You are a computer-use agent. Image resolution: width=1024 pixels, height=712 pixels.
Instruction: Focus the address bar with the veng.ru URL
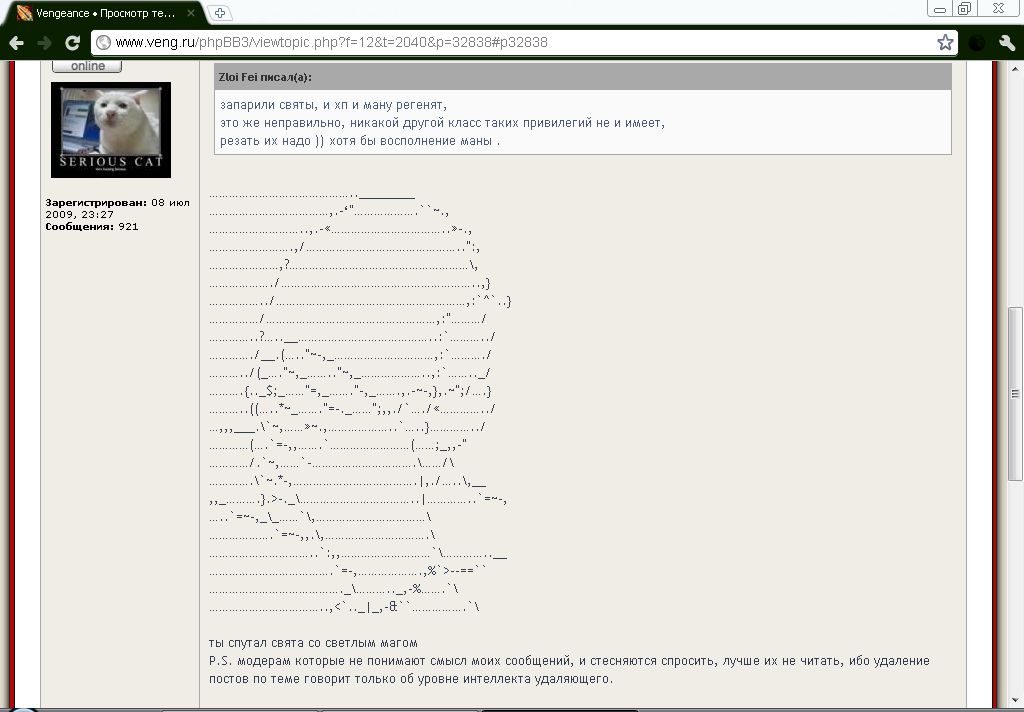522,43
